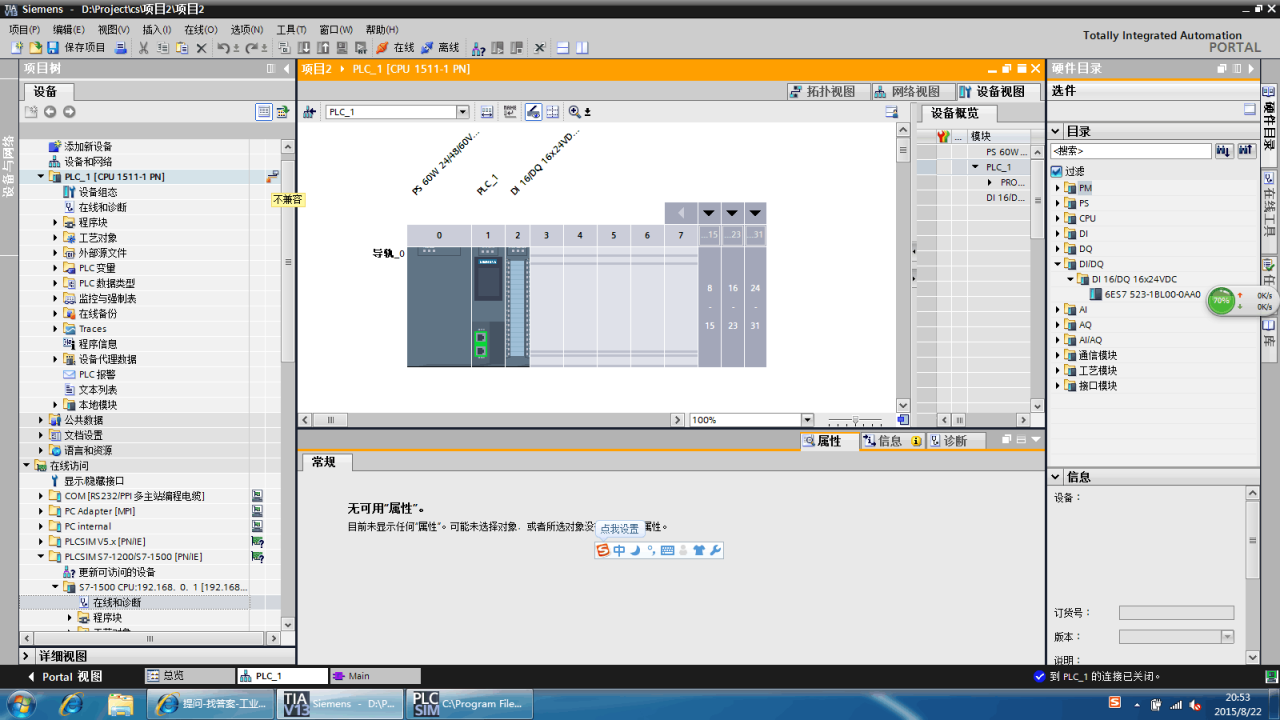
Task: Collapse the DI/DQ catalog folder
Action: click(1058, 264)
